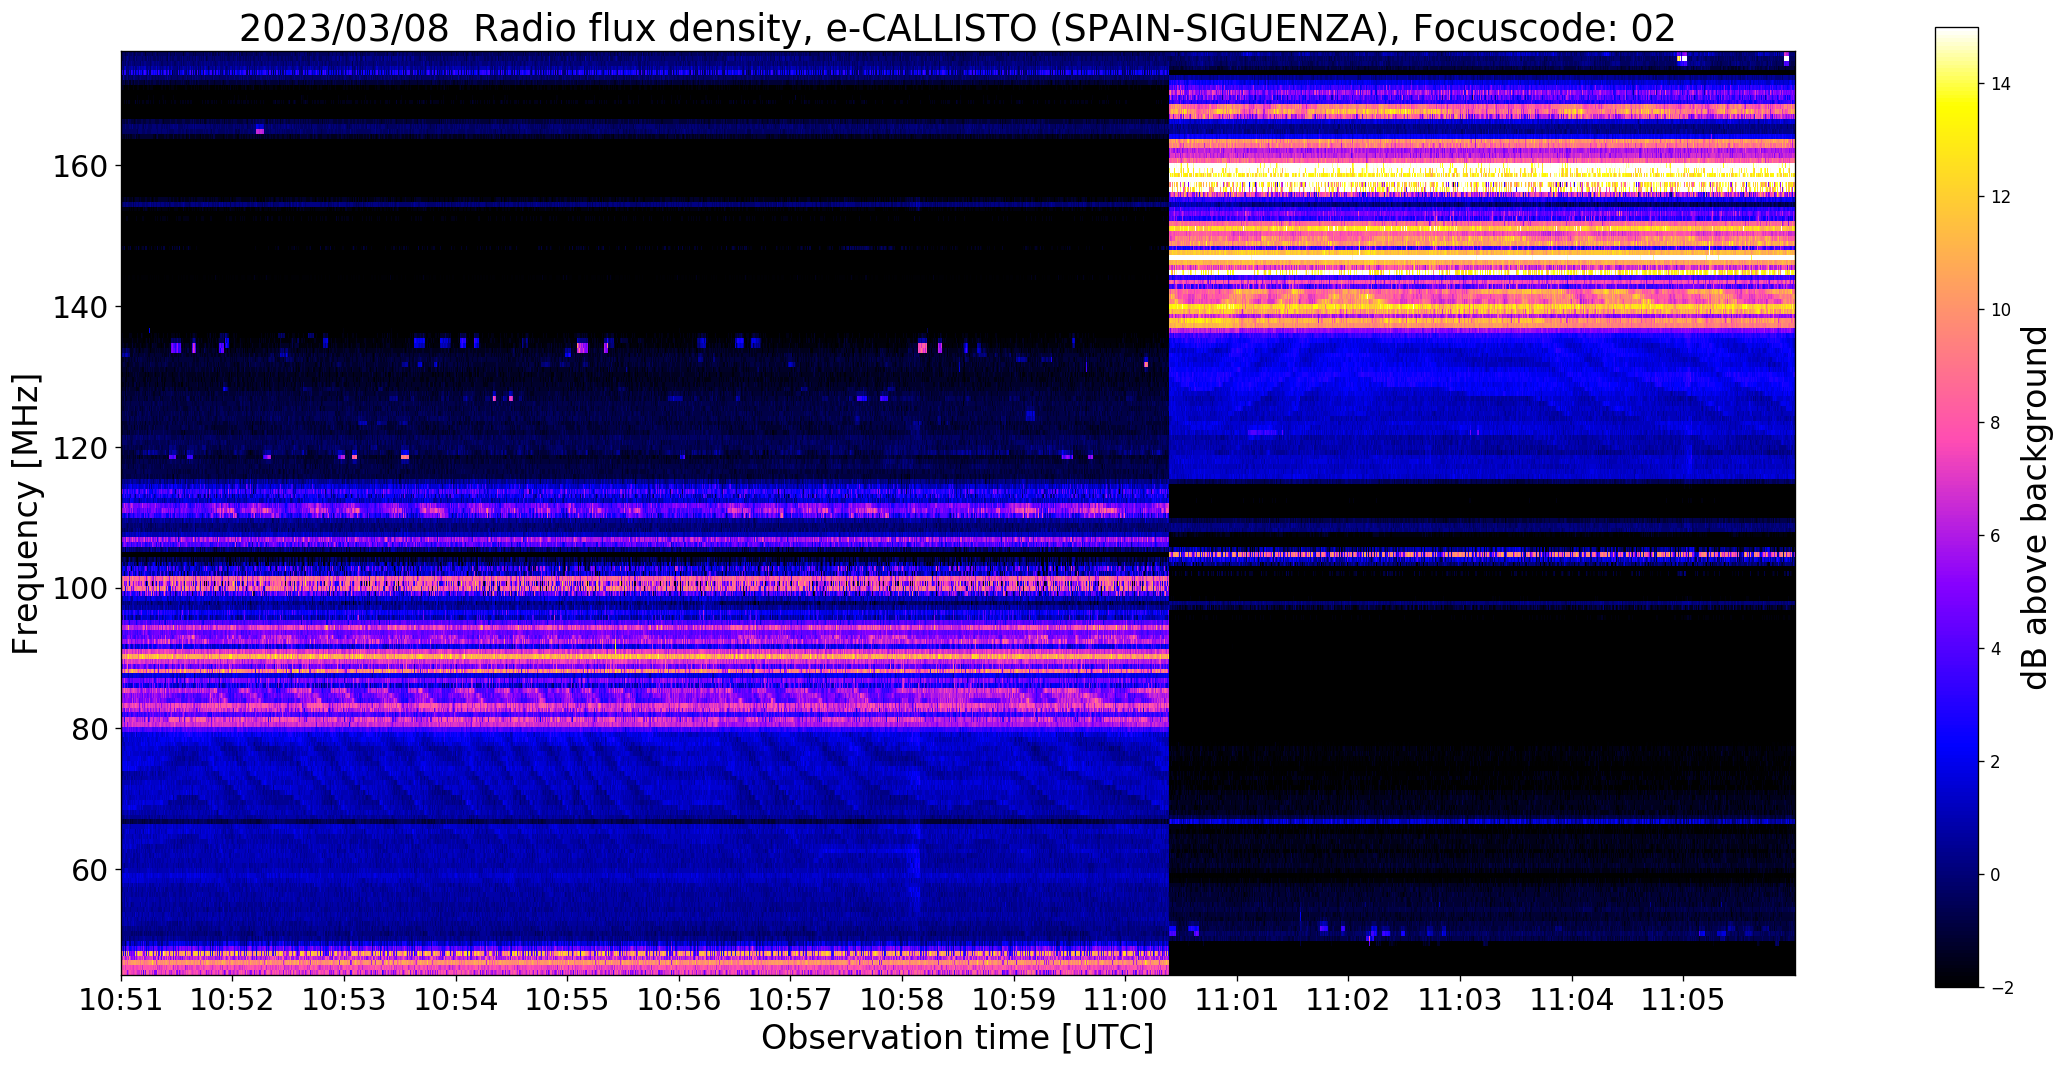Click the thin pink line near 105 MHz after 11:01
2066x1067 pixels.
[x=1482, y=554]
